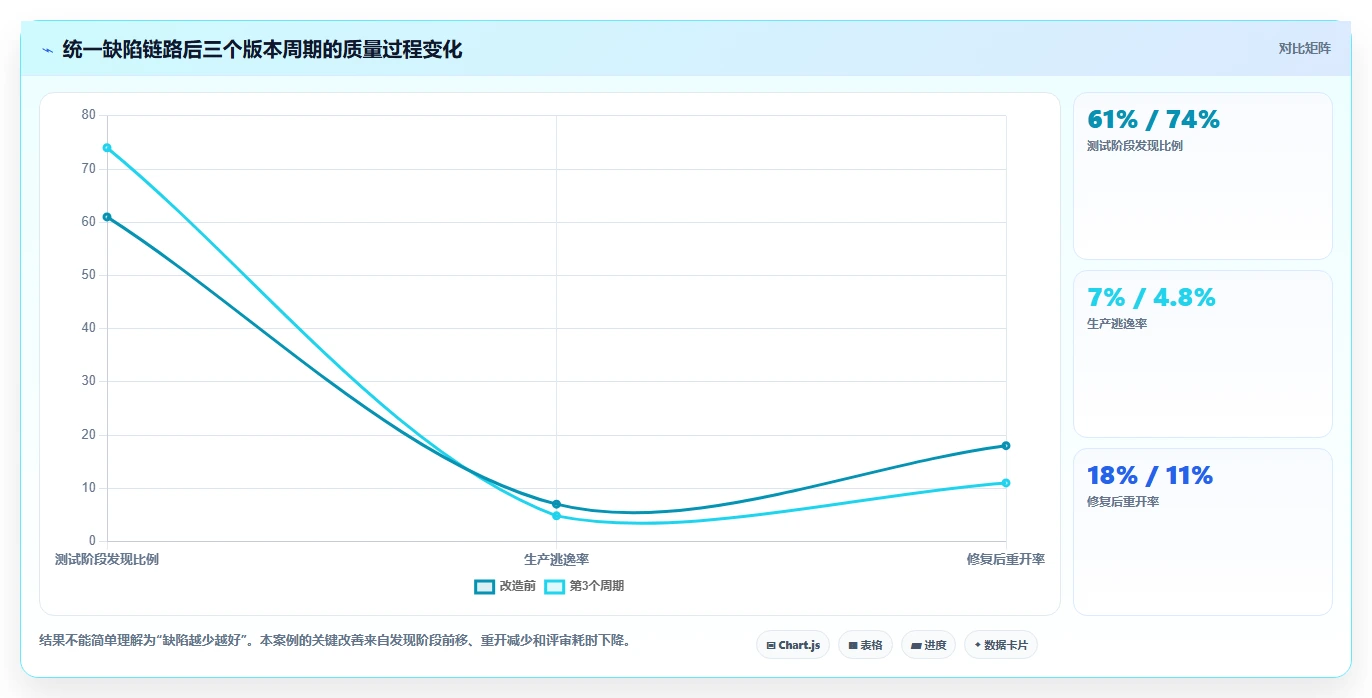Click the 修复后重开率 card caption
Viewport: 1372px width, 698px height.
[x=1123, y=502]
